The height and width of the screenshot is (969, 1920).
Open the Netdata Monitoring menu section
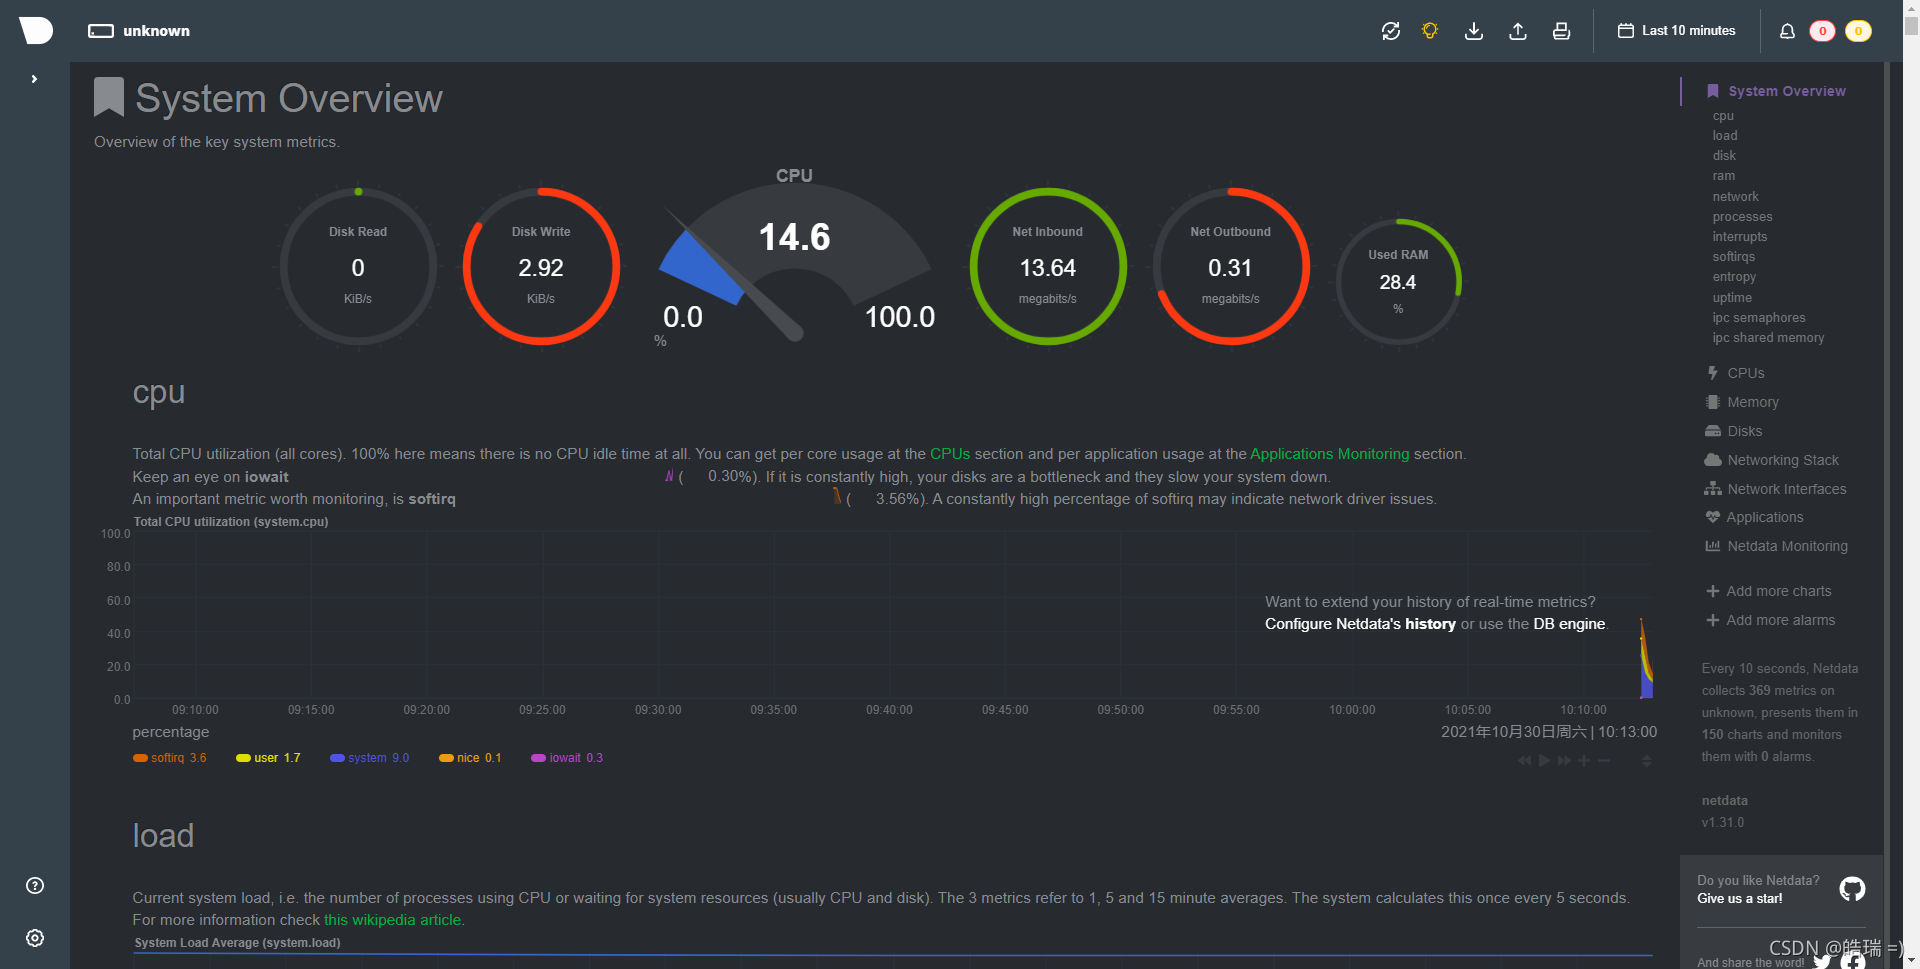click(1776, 546)
